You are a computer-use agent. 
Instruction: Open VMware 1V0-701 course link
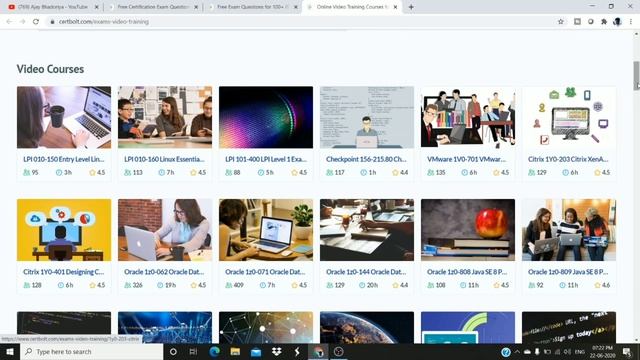click(467, 159)
